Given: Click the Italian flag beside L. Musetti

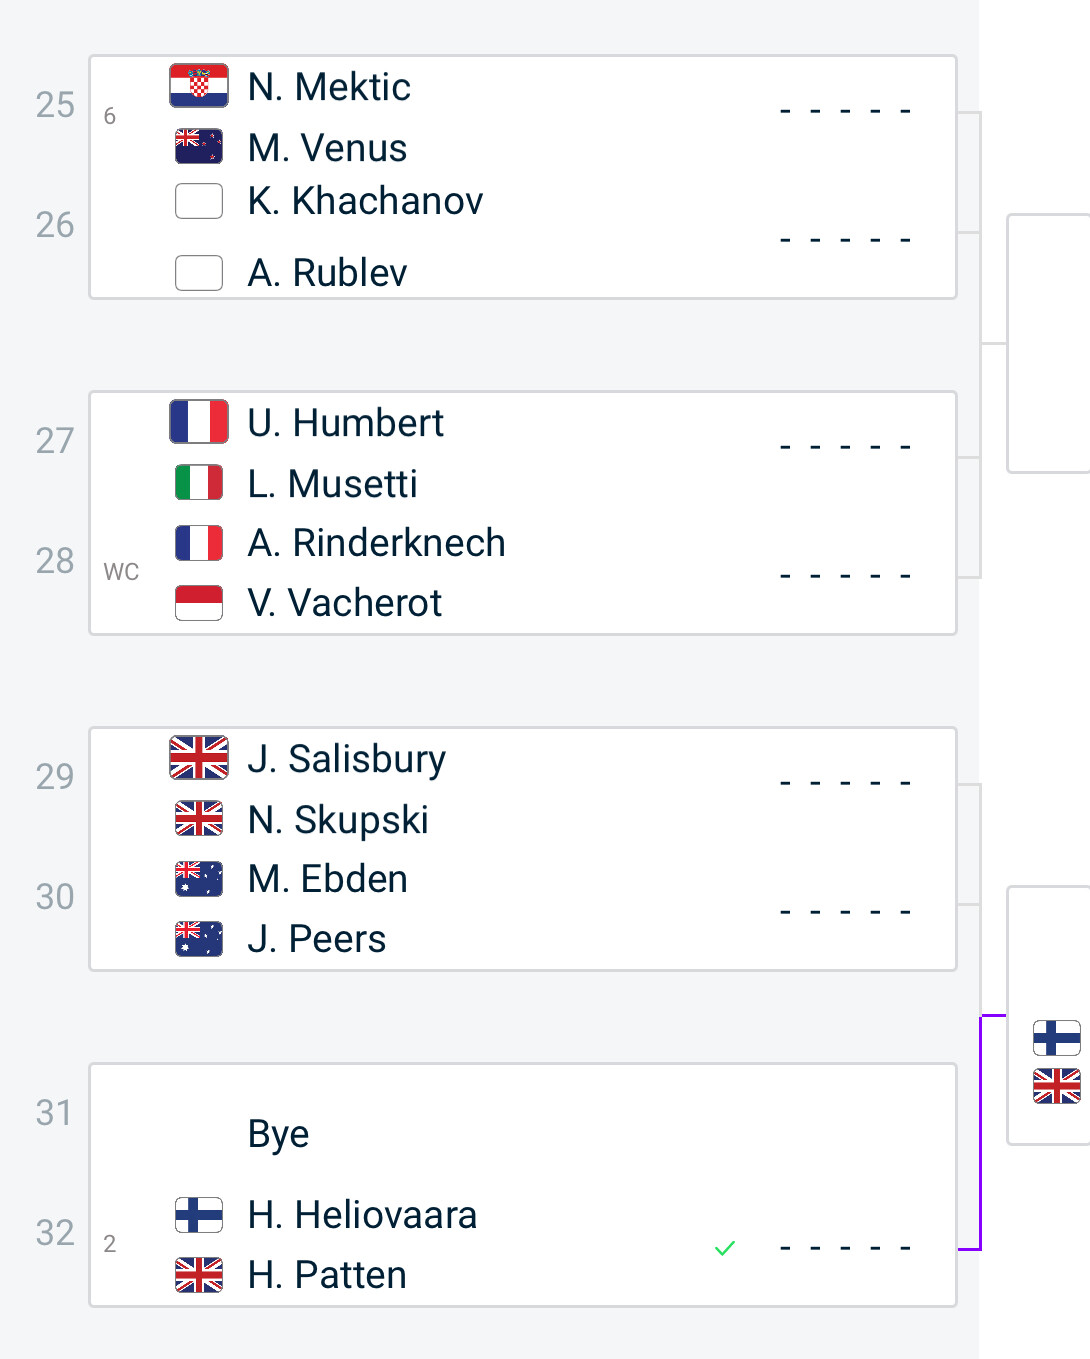Looking at the screenshot, I should pyautogui.click(x=199, y=483).
